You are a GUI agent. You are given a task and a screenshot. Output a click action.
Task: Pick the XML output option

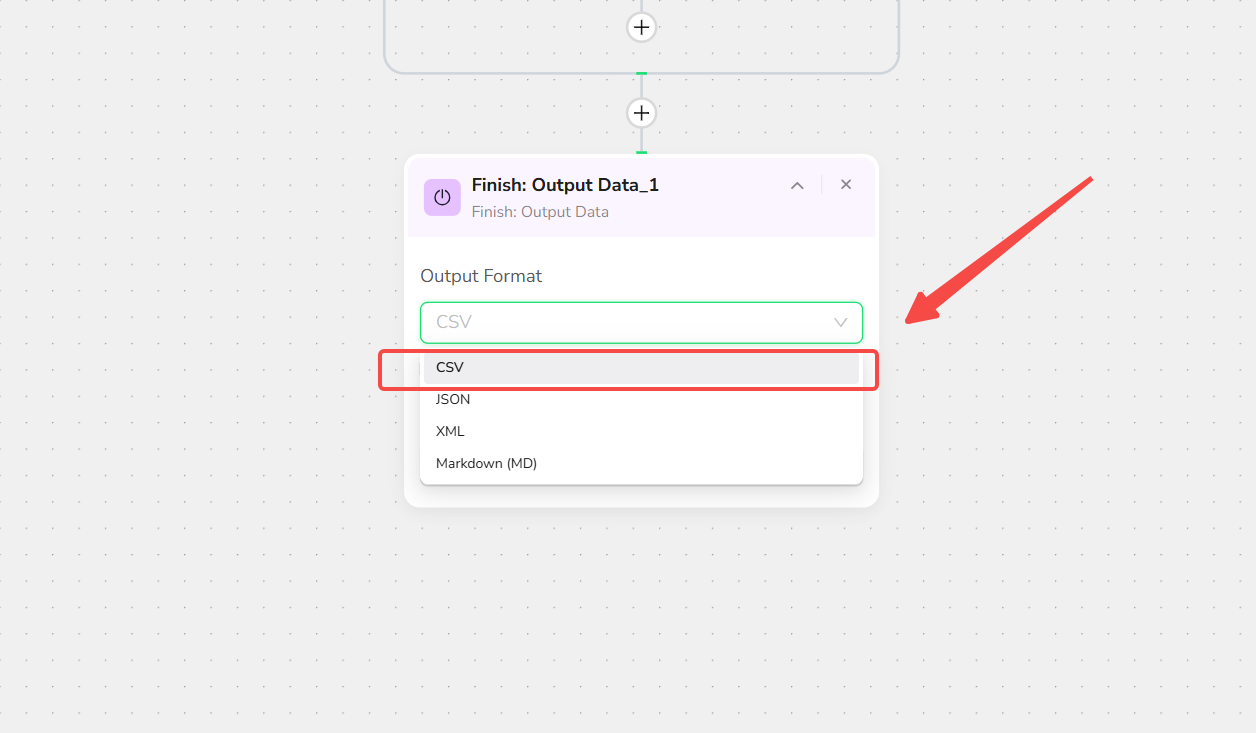pos(641,431)
